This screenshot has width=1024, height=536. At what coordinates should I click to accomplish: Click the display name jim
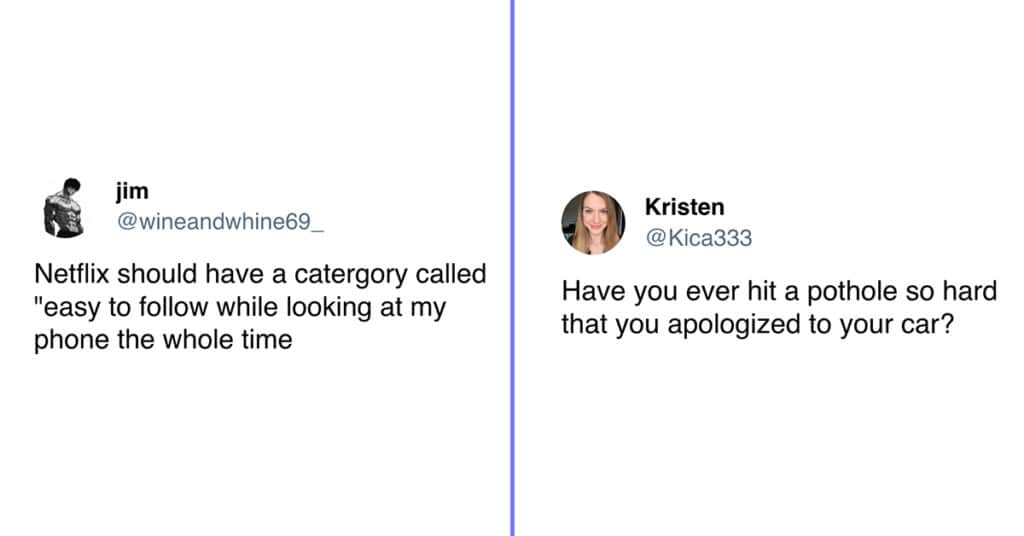[133, 191]
